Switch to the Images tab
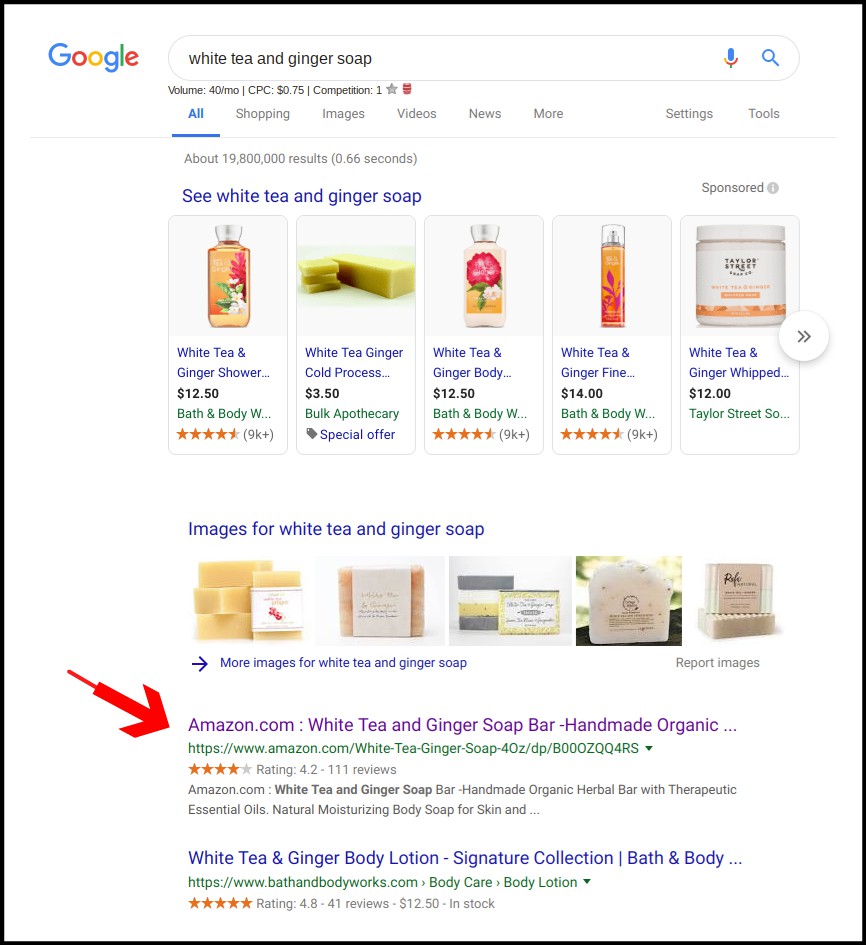 [x=343, y=113]
